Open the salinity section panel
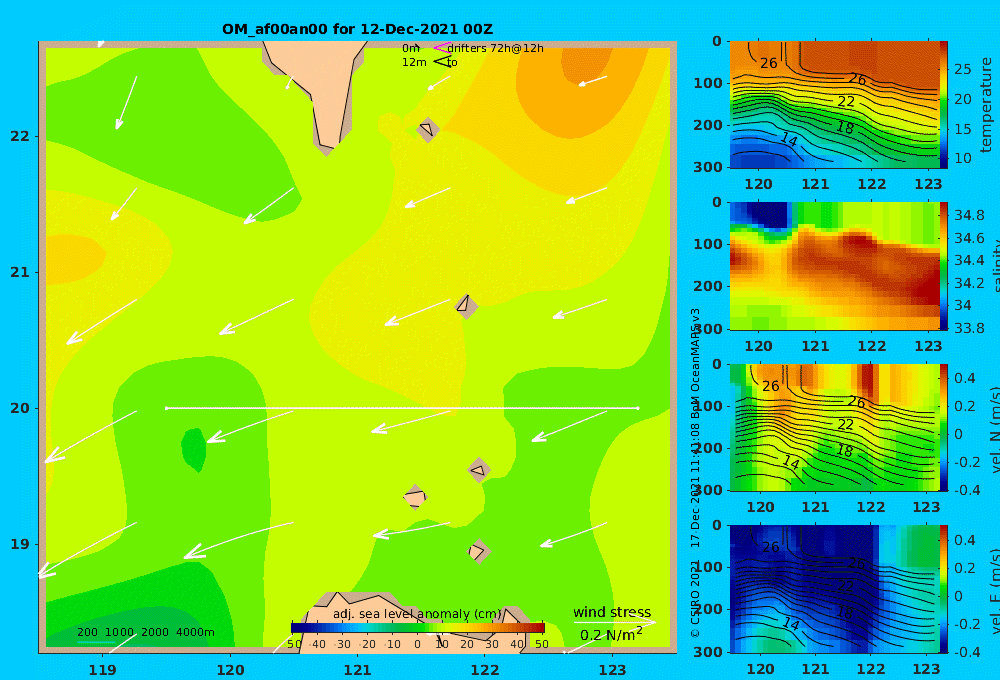The height and width of the screenshot is (680, 1000). pos(835,266)
